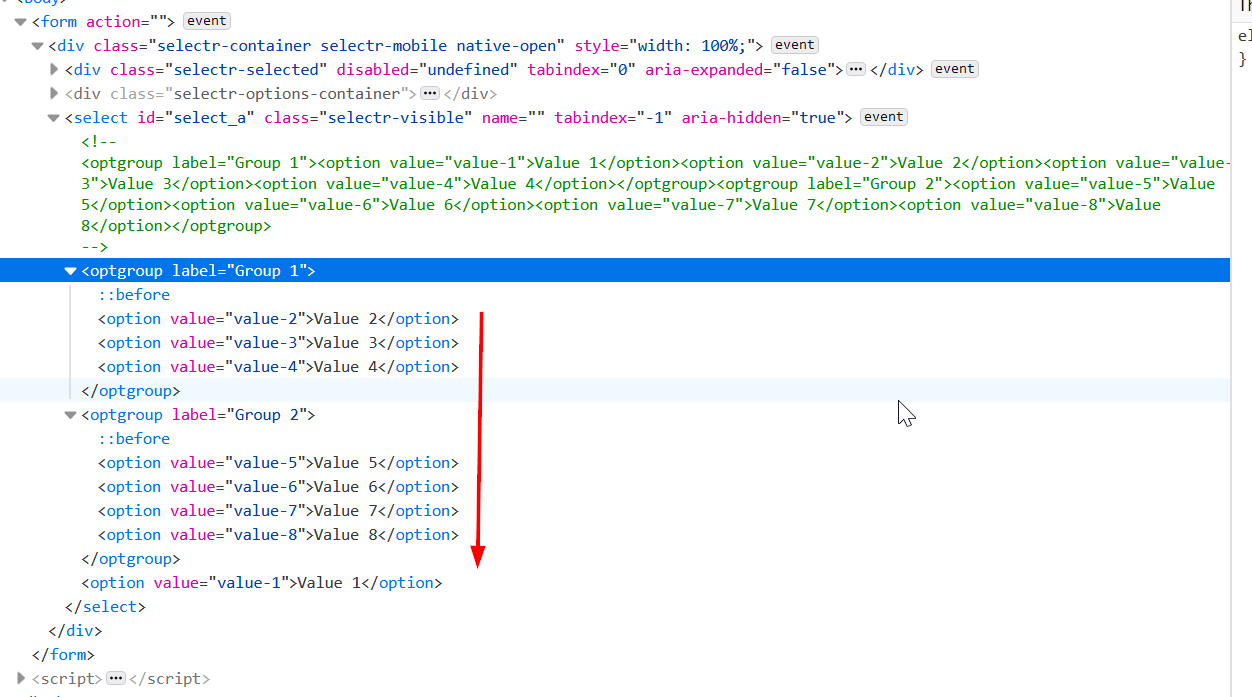Expand the script element
1252x697 pixels.
[x=21, y=678]
